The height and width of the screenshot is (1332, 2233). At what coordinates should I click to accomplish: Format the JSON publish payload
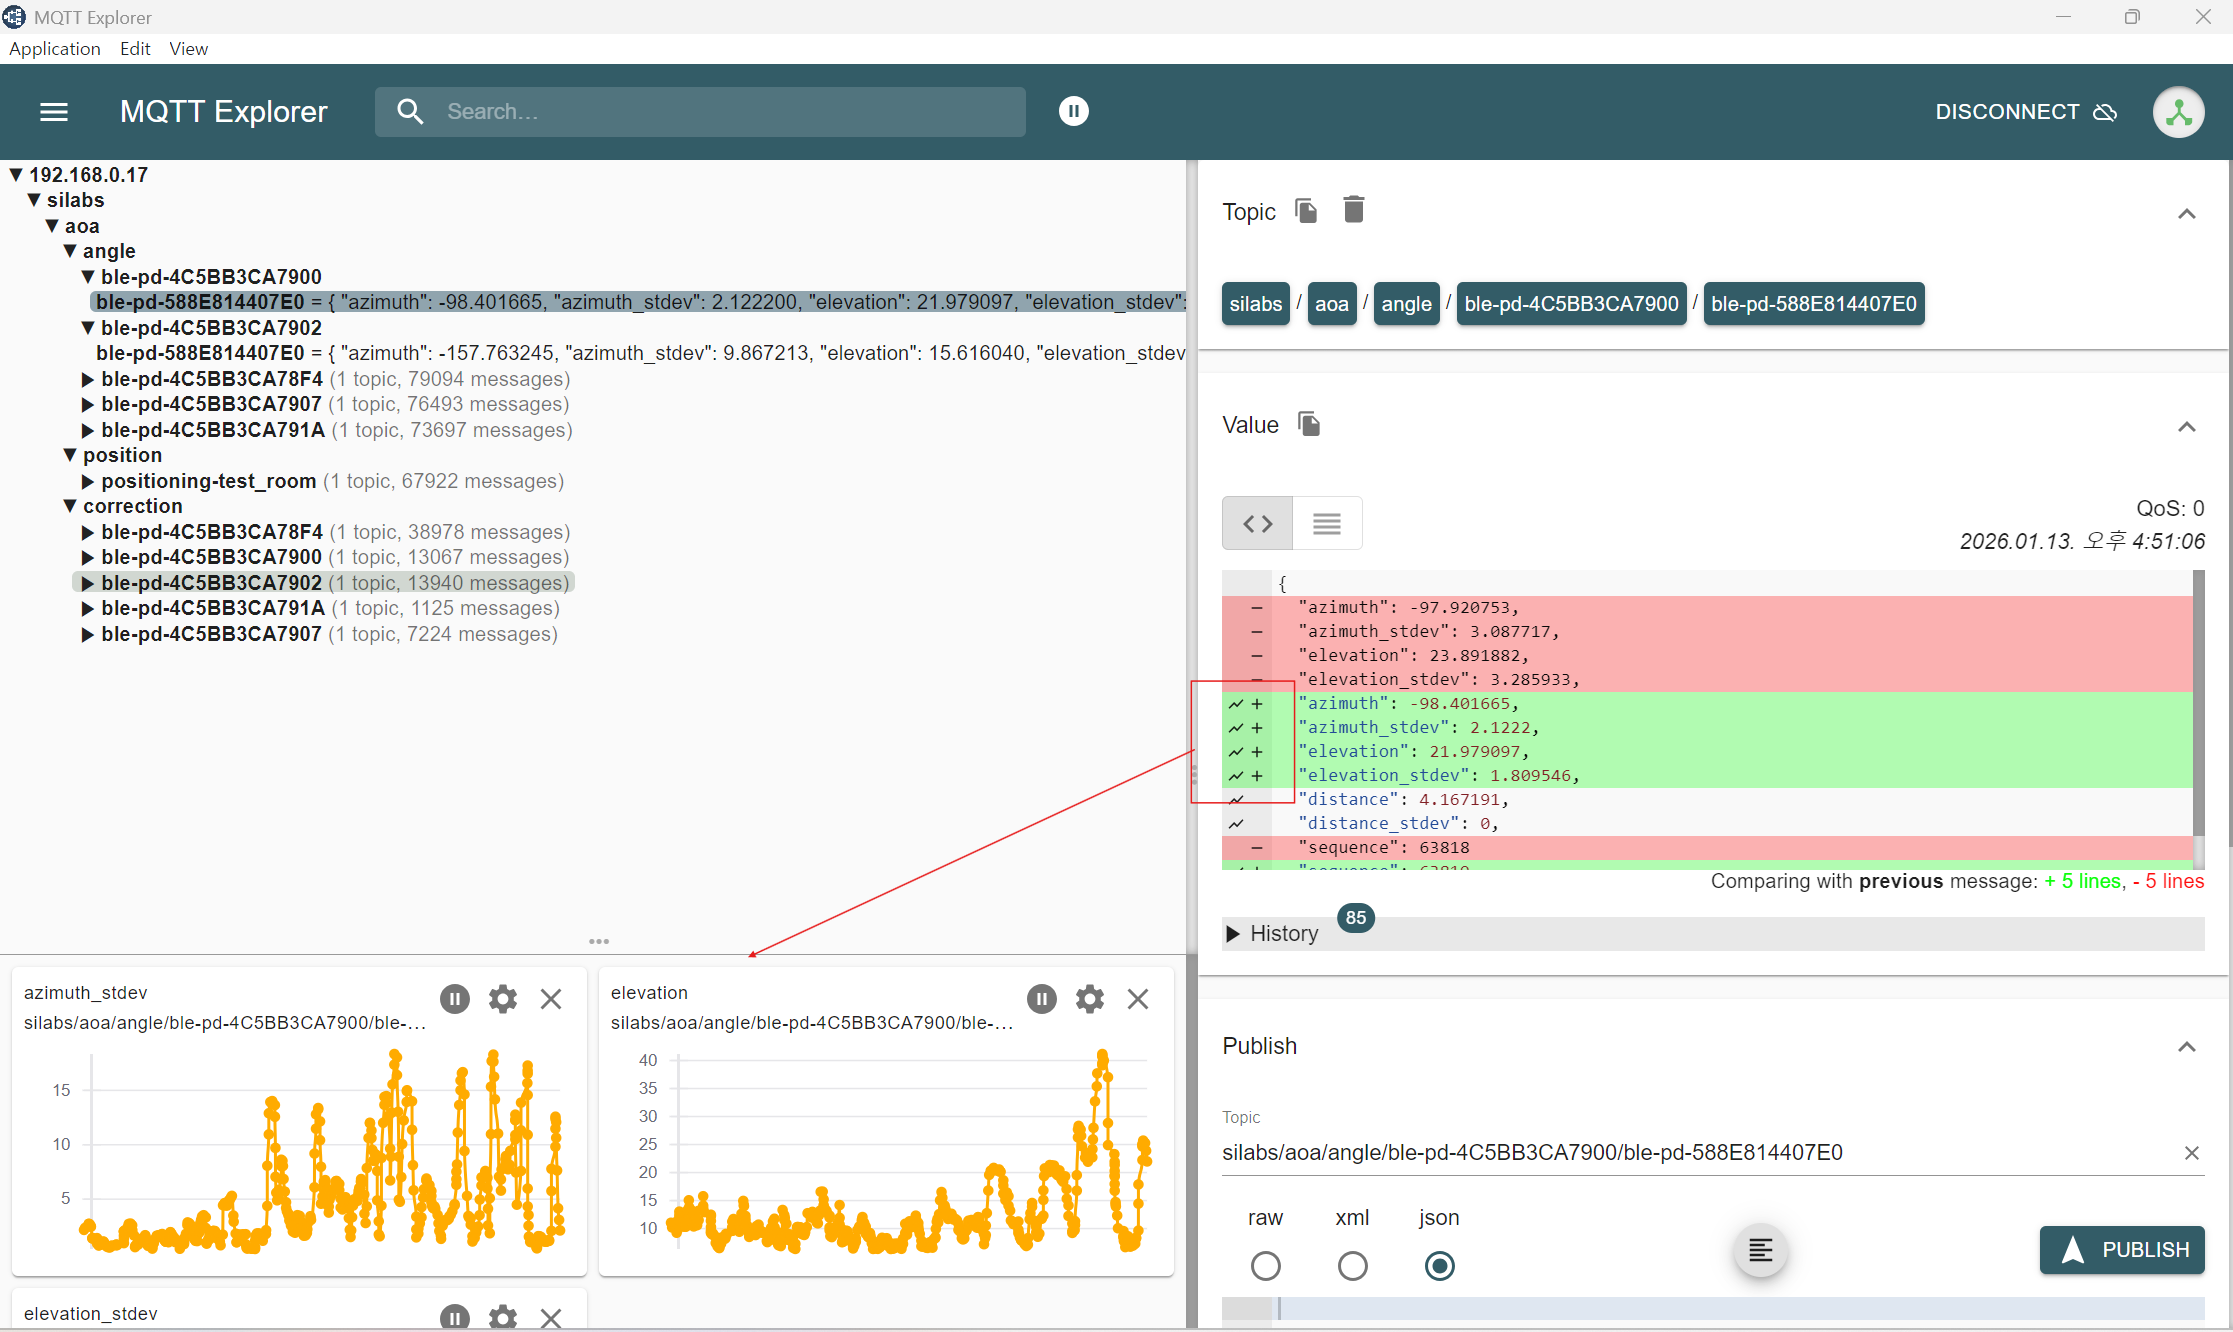[x=1760, y=1250]
